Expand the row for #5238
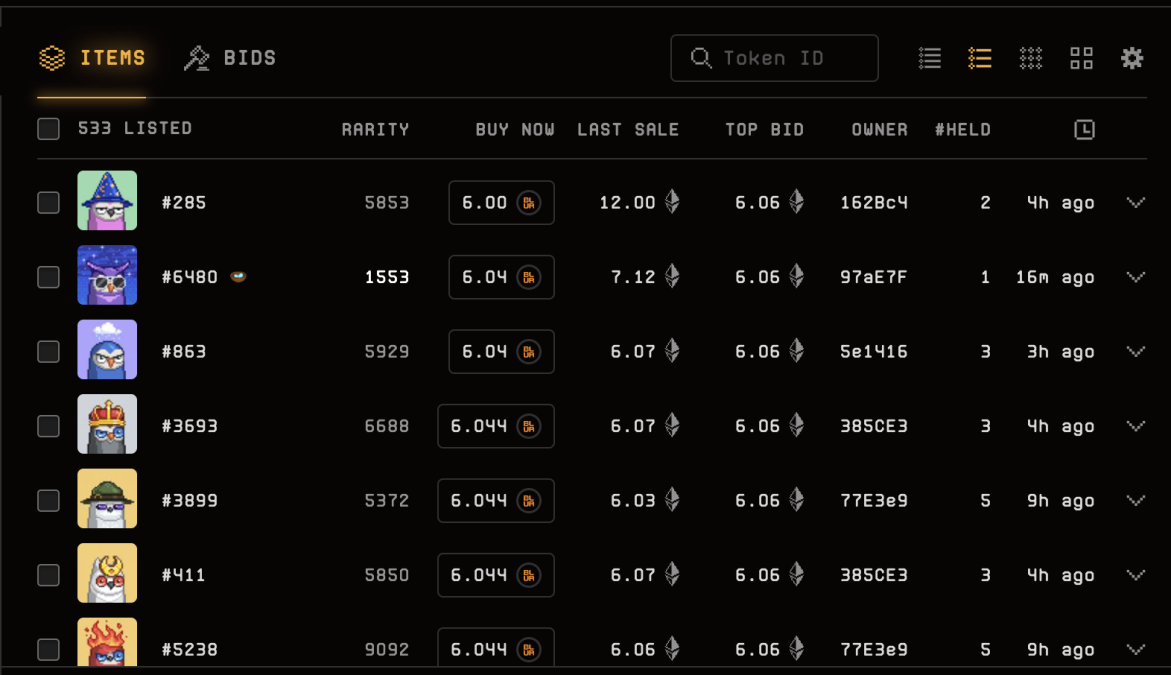Image resolution: width=1171 pixels, height=675 pixels. click(x=1136, y=650)
